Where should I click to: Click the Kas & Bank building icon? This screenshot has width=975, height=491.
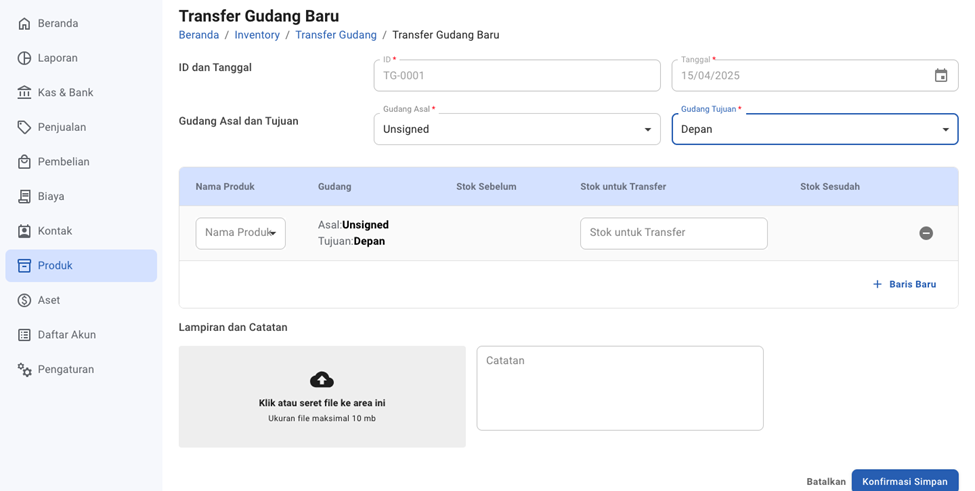24,92
